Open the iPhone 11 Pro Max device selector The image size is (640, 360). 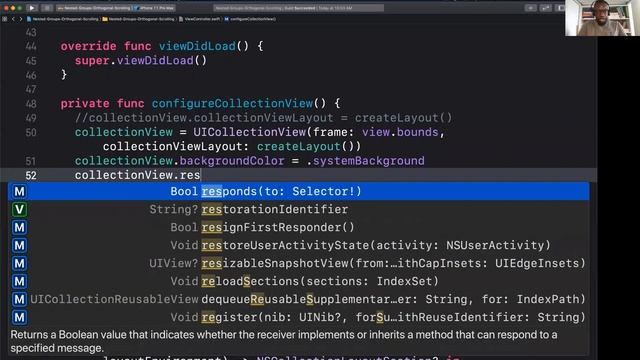156,8
